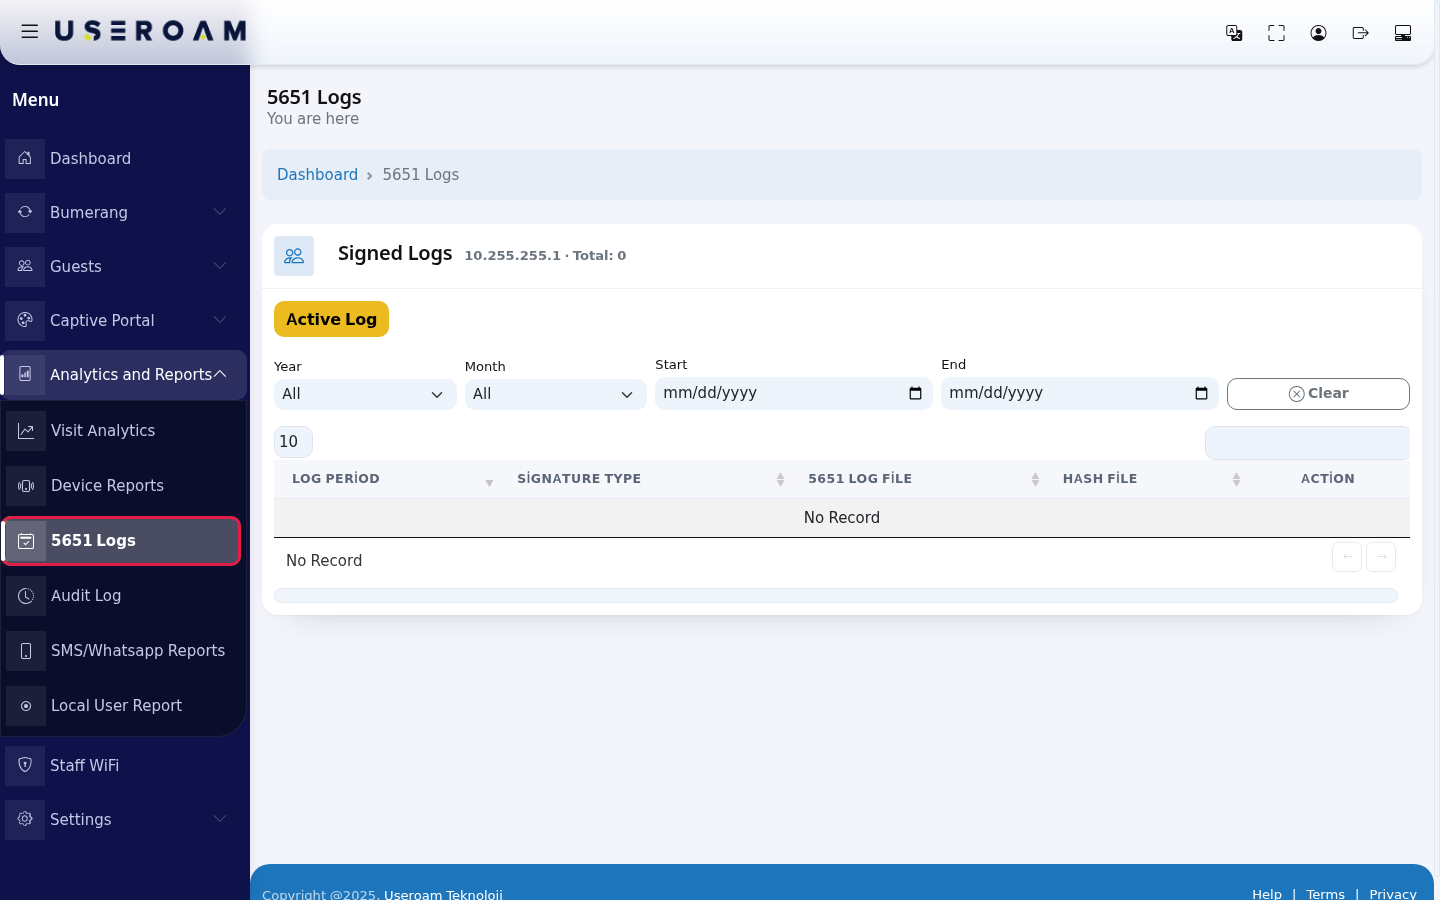Click the Settings gear icon in sidebar
Viewport: 1440px width, 900px height.
click(25, 819)
